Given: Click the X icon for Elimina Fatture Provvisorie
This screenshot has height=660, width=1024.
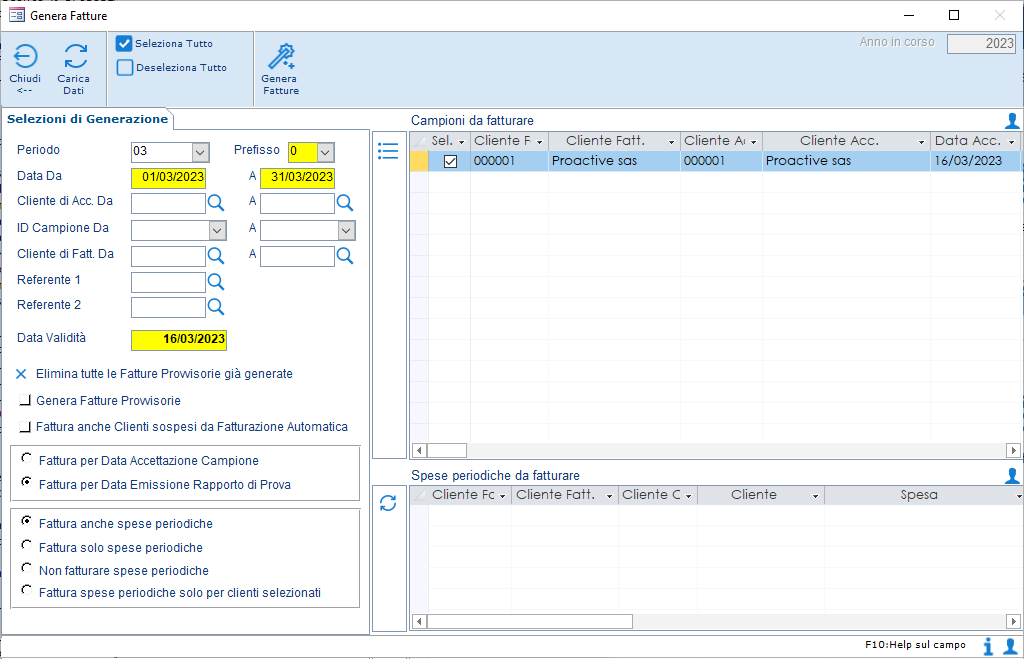Looking at the screenshot, I should click(21, 374).
